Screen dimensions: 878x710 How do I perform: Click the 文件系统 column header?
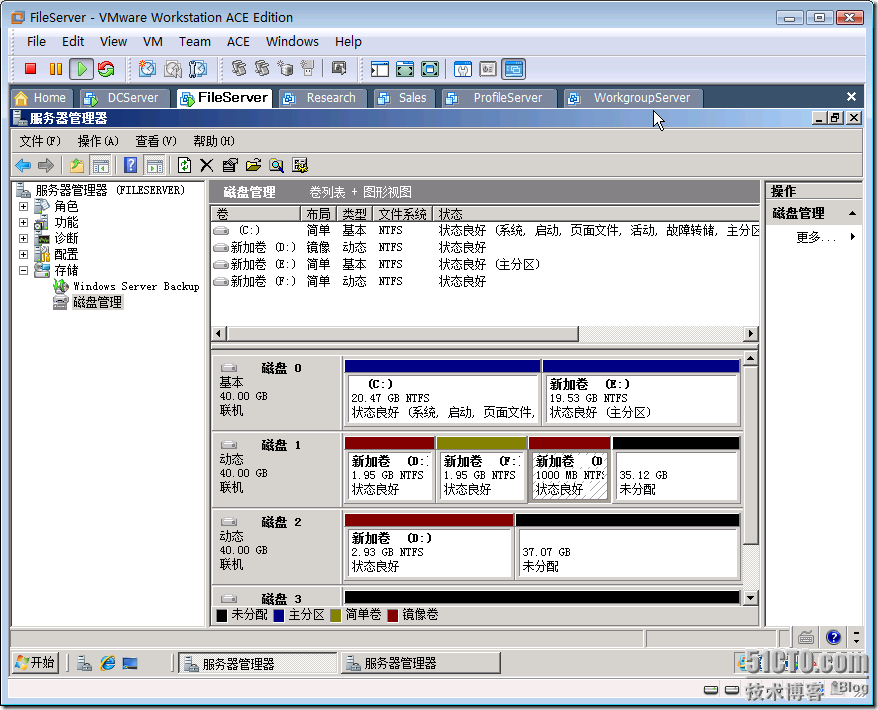click(x=403, y=214)
